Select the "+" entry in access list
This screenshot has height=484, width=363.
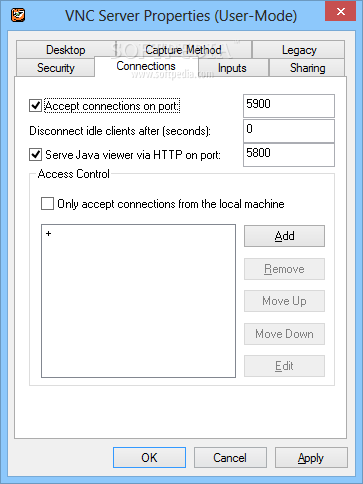click(x=49, y=233)
